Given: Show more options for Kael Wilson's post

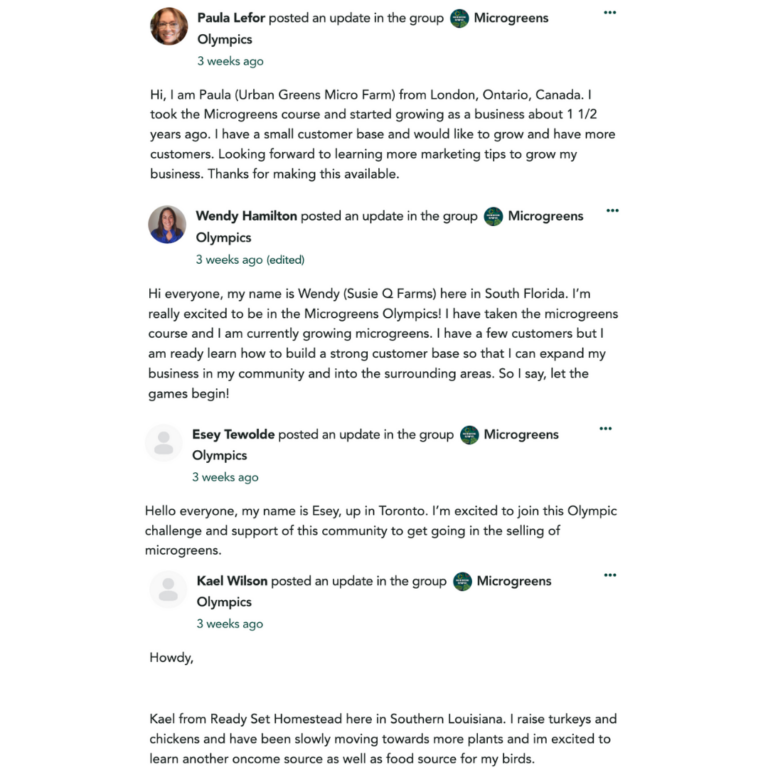Looking at the screenshot, I should [610, 576].
